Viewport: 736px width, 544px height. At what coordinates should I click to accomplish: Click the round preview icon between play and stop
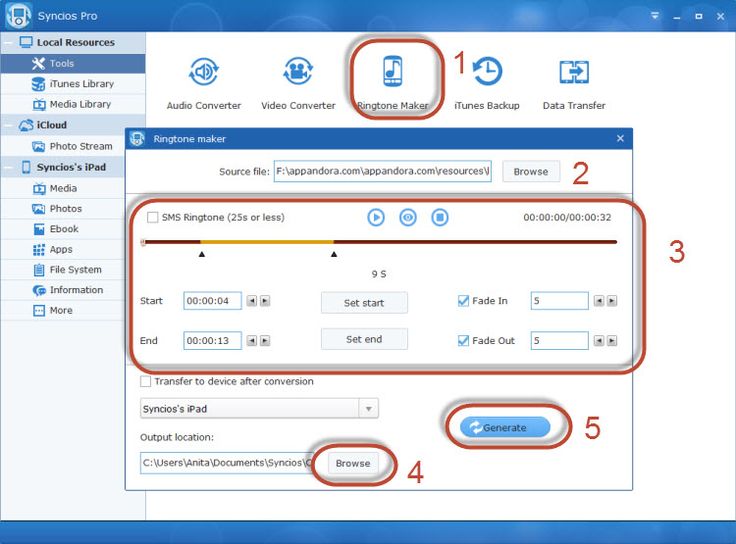point(408,217)
